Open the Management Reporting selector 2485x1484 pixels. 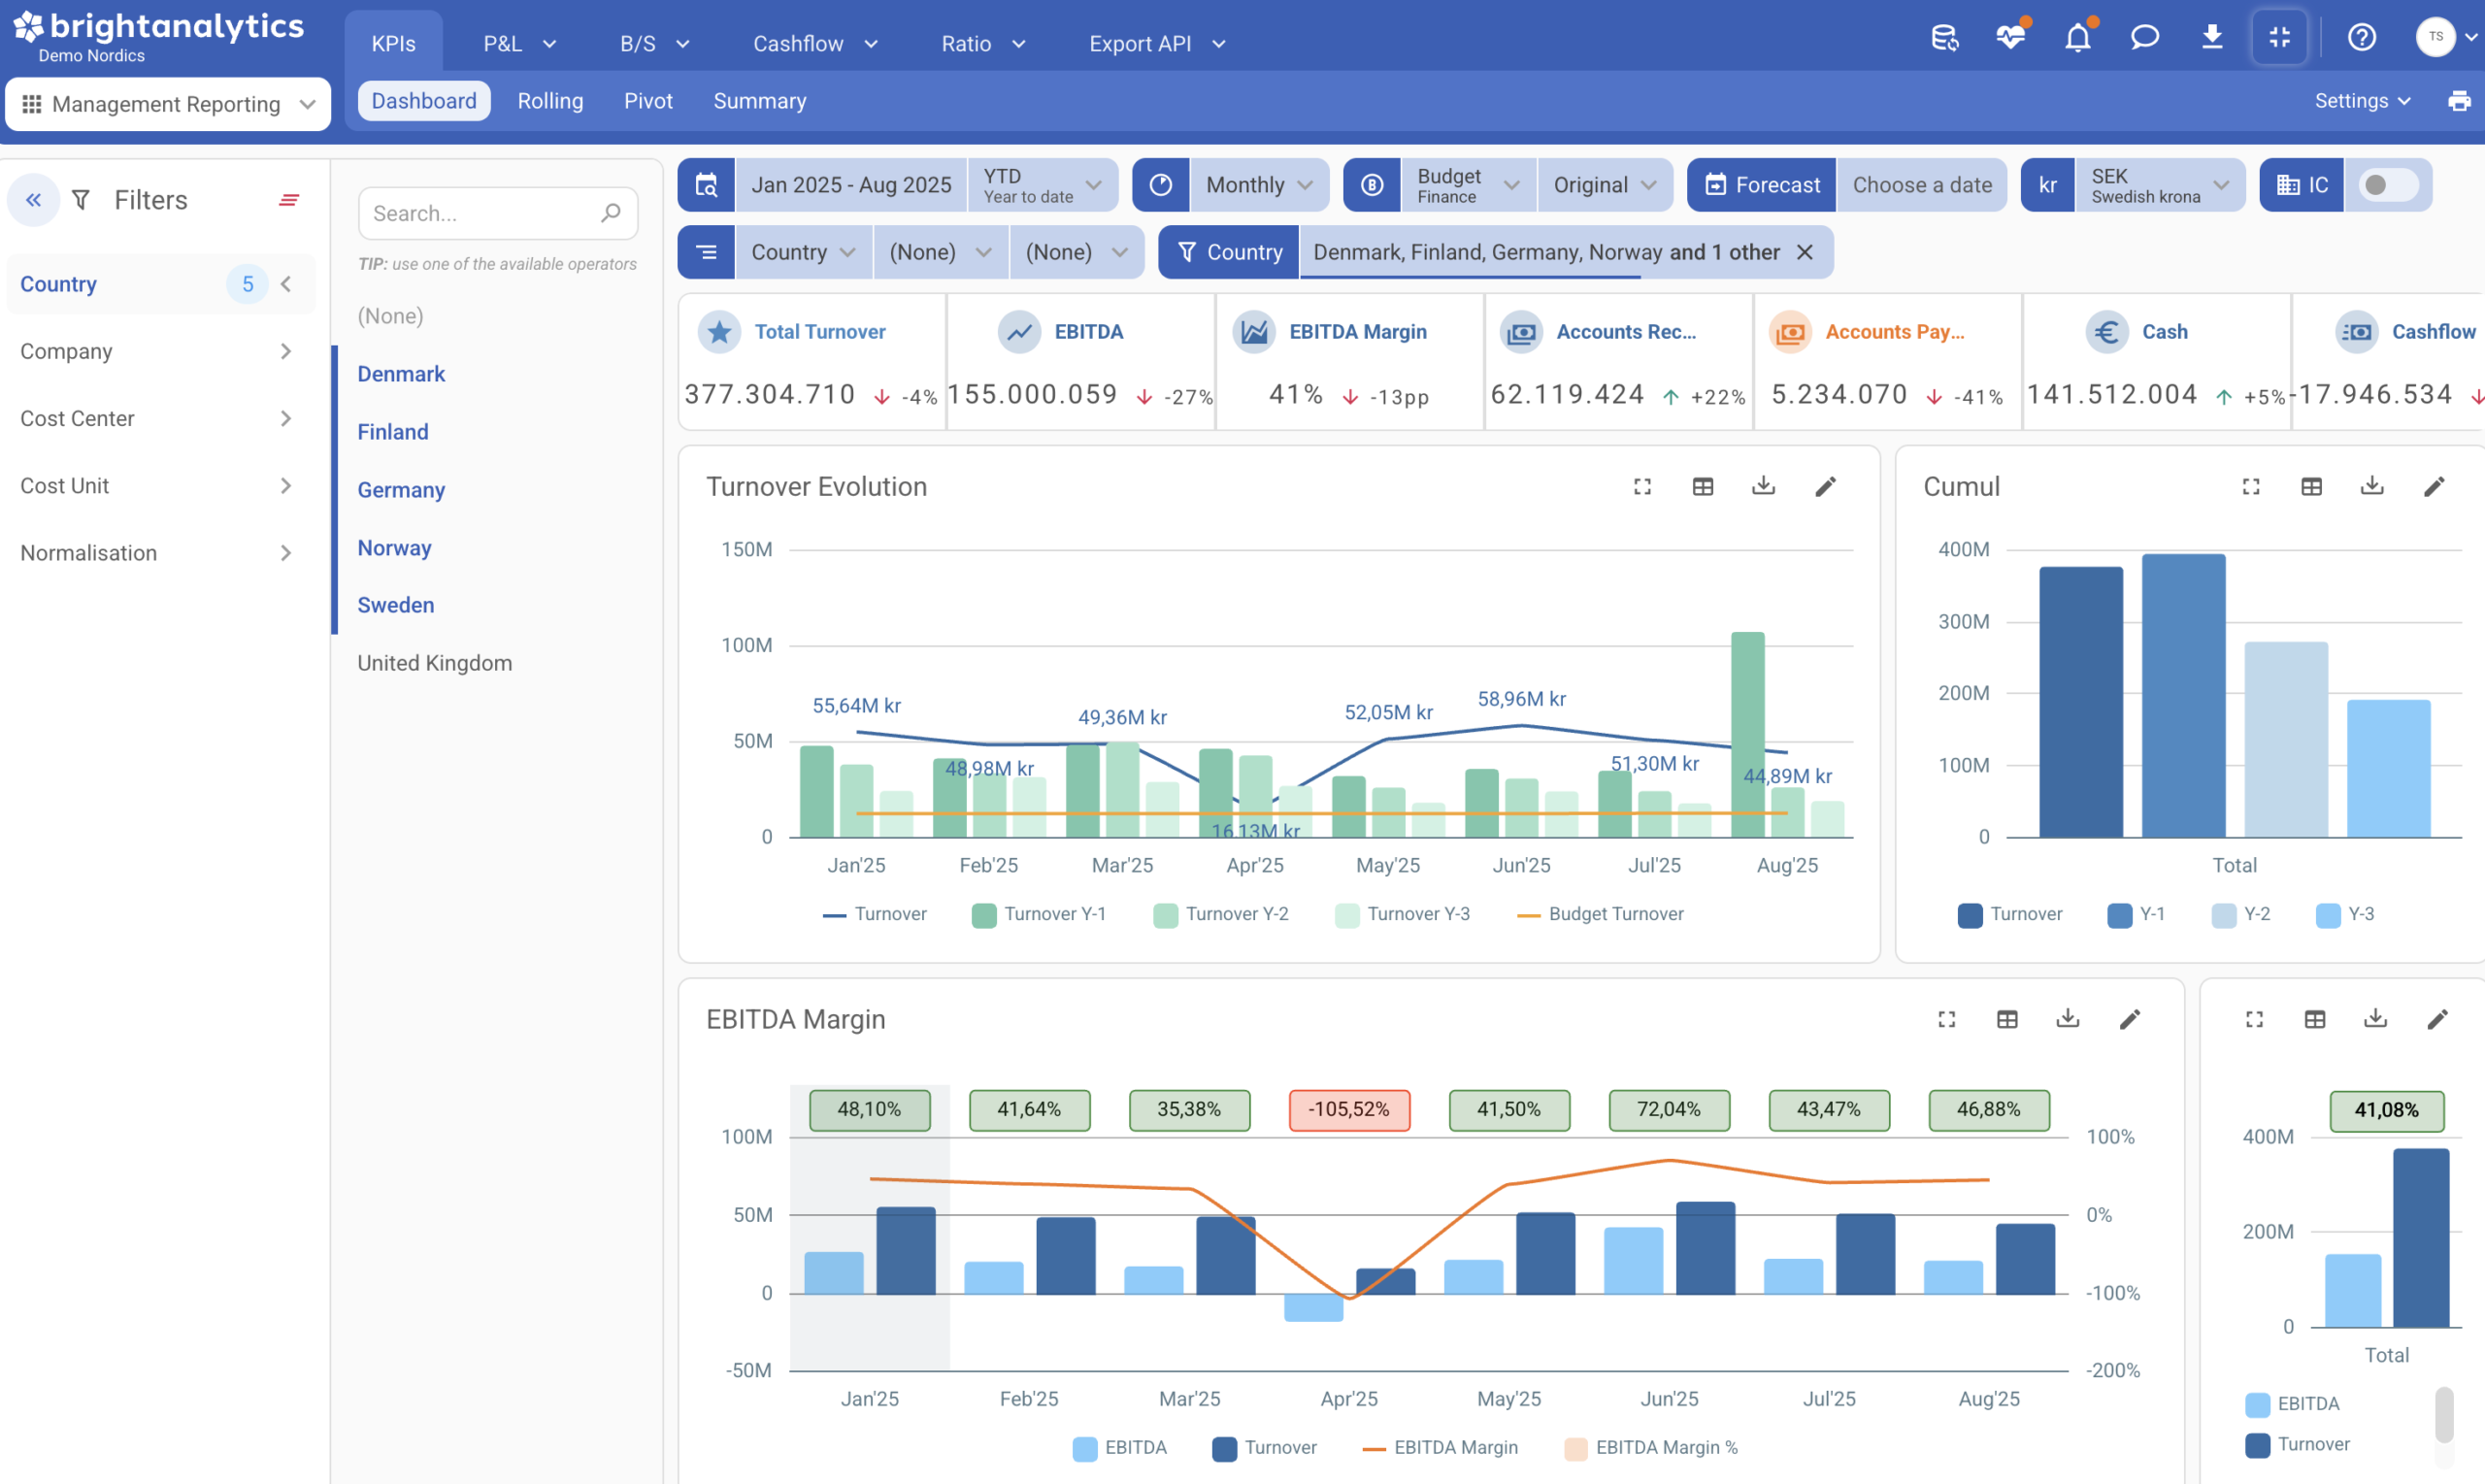click(168, 104)
